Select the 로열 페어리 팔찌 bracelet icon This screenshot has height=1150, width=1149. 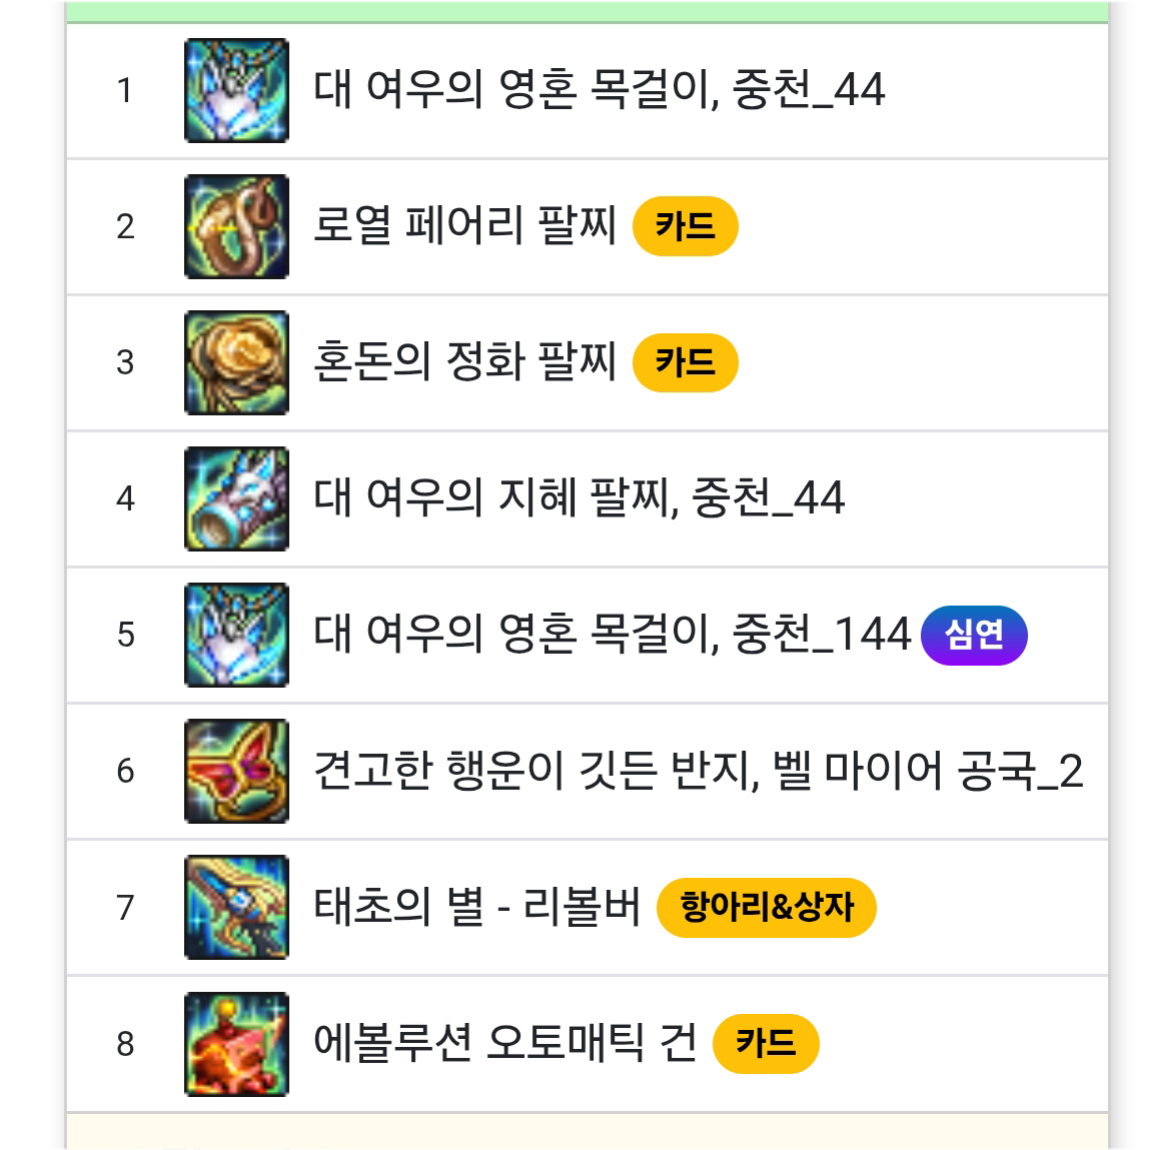[x=236, y=227]
